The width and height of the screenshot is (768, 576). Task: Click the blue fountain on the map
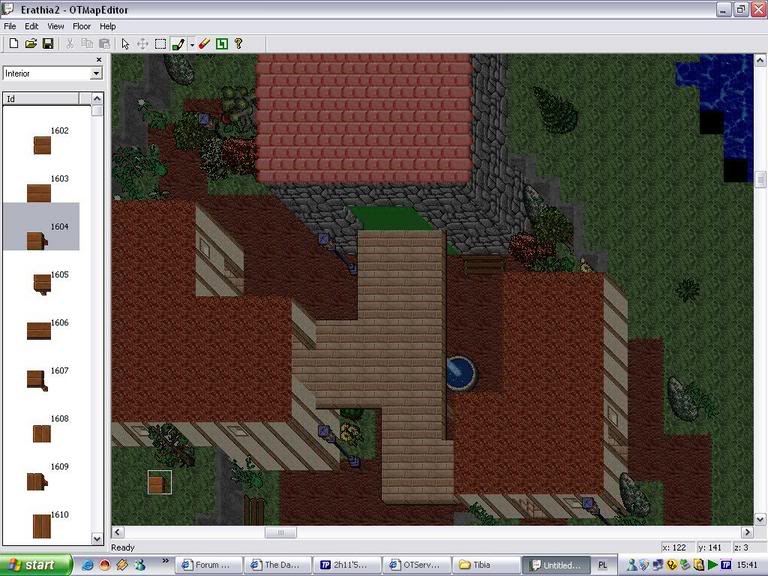(460, 373)
